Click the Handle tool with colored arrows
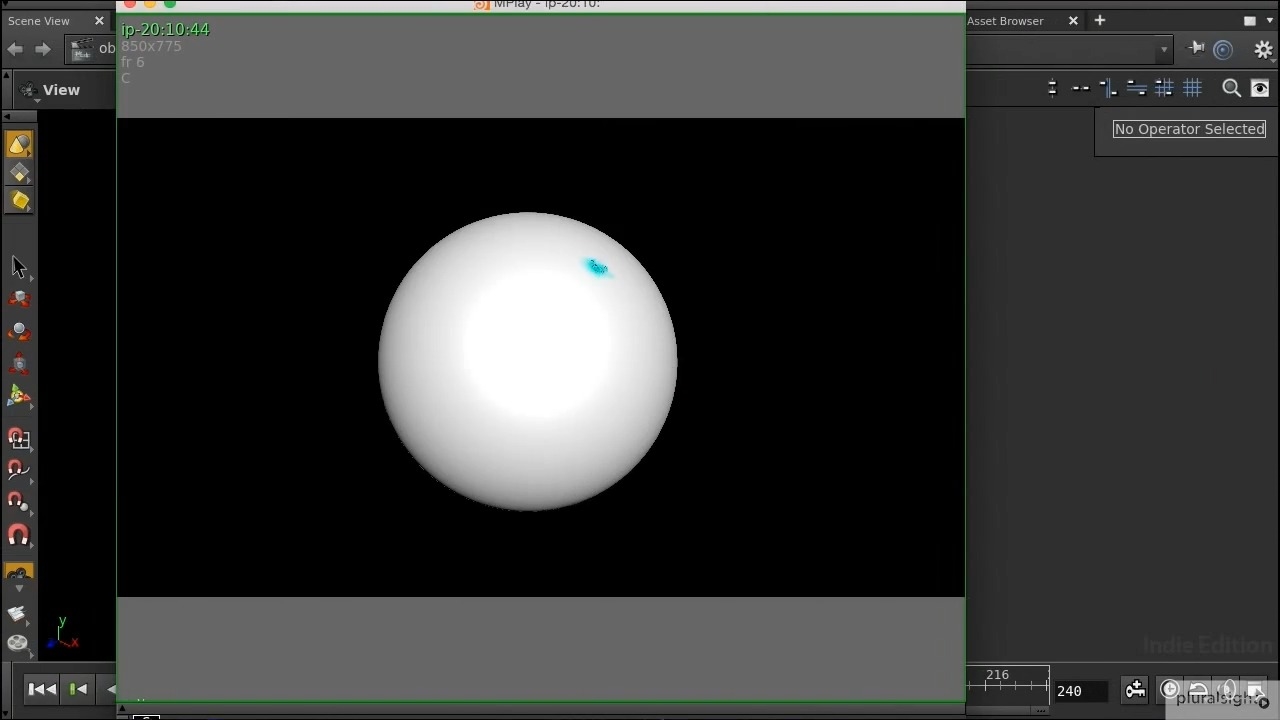 click(19, 396)
